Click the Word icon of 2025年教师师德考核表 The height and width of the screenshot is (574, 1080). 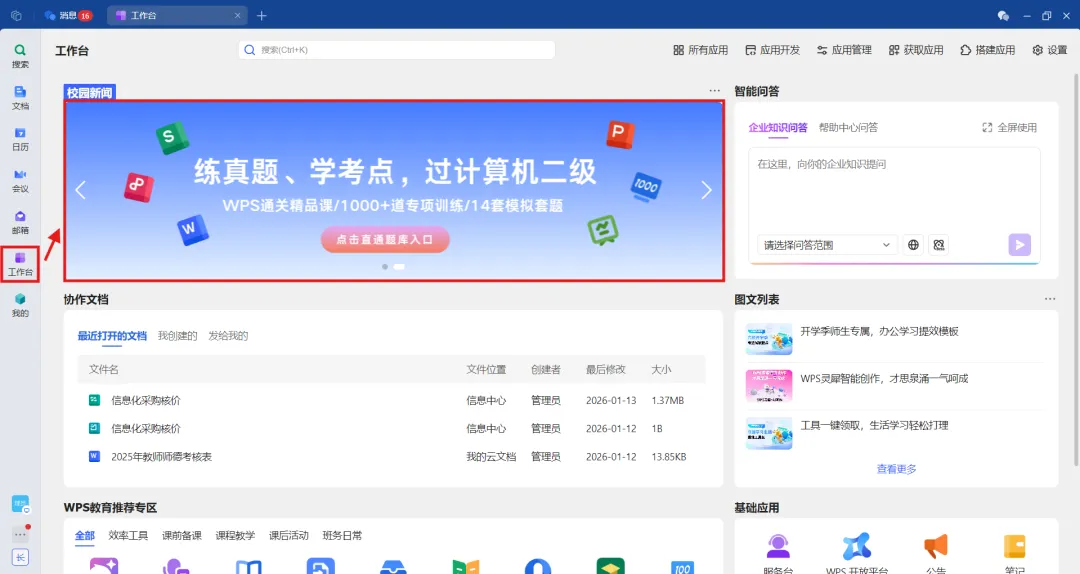[x=94, y=456]
